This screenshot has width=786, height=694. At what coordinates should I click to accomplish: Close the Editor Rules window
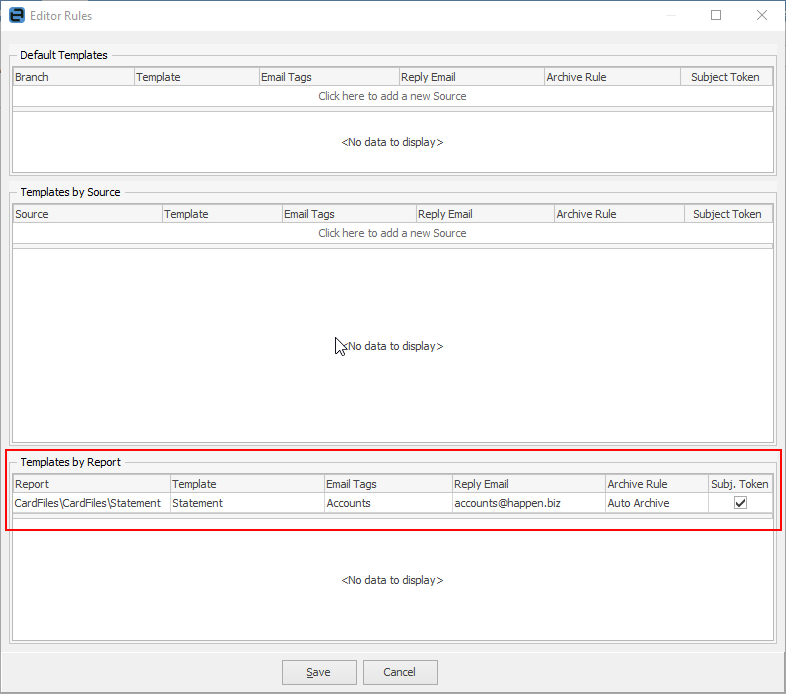tap(761, 16)
